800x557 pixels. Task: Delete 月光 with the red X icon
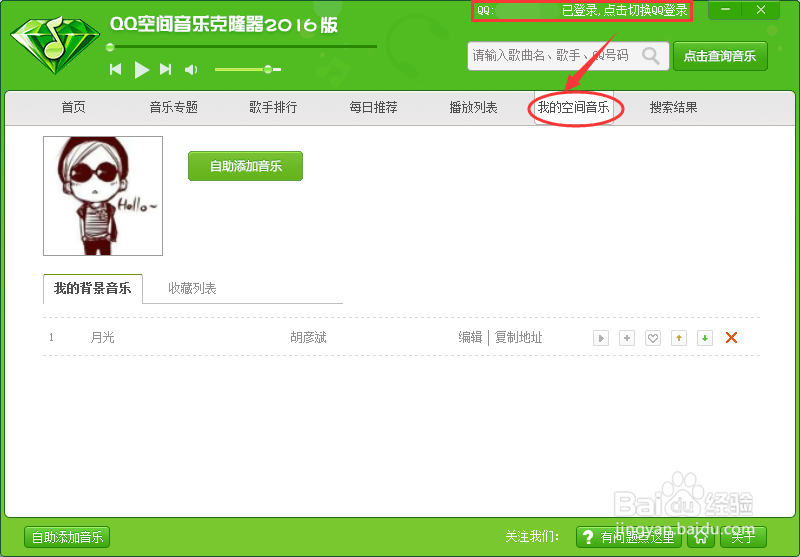[x=731, y=338]
